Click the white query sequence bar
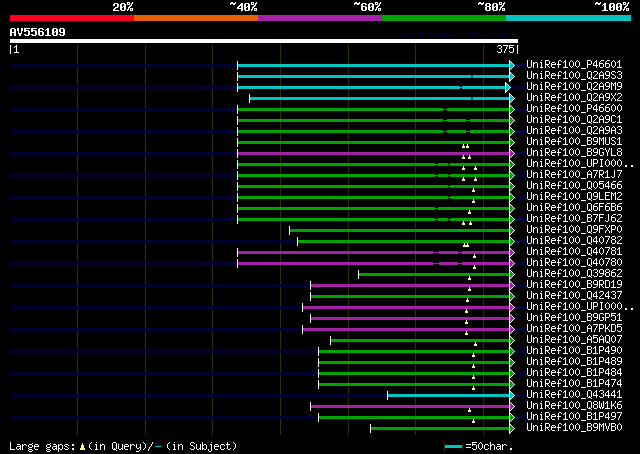Image resolution: width=640 pixels, height=454 pixels. point(264,41)
